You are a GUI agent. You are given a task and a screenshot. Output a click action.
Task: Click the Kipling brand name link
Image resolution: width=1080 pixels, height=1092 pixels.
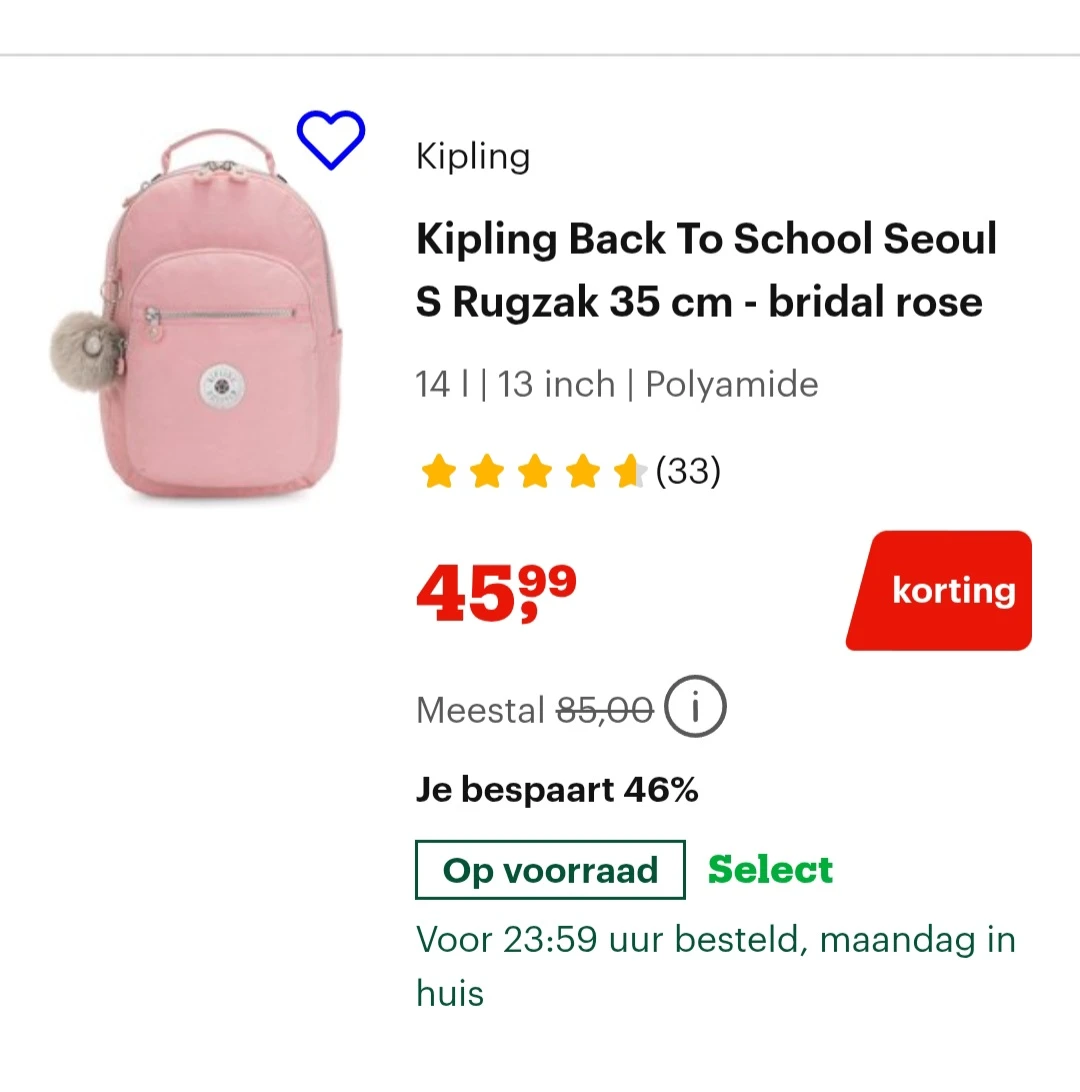click(473, 157)
